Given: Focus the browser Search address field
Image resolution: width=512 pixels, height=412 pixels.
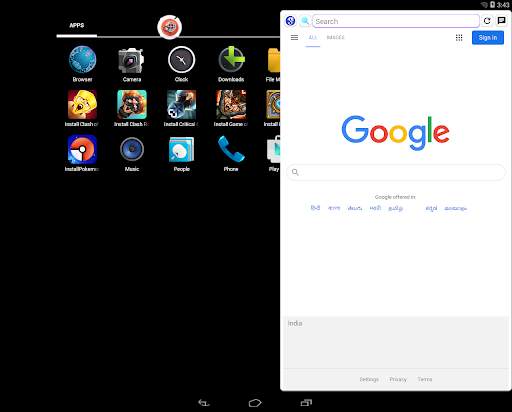Looking at the screenshot, I should tap(396, 21).
